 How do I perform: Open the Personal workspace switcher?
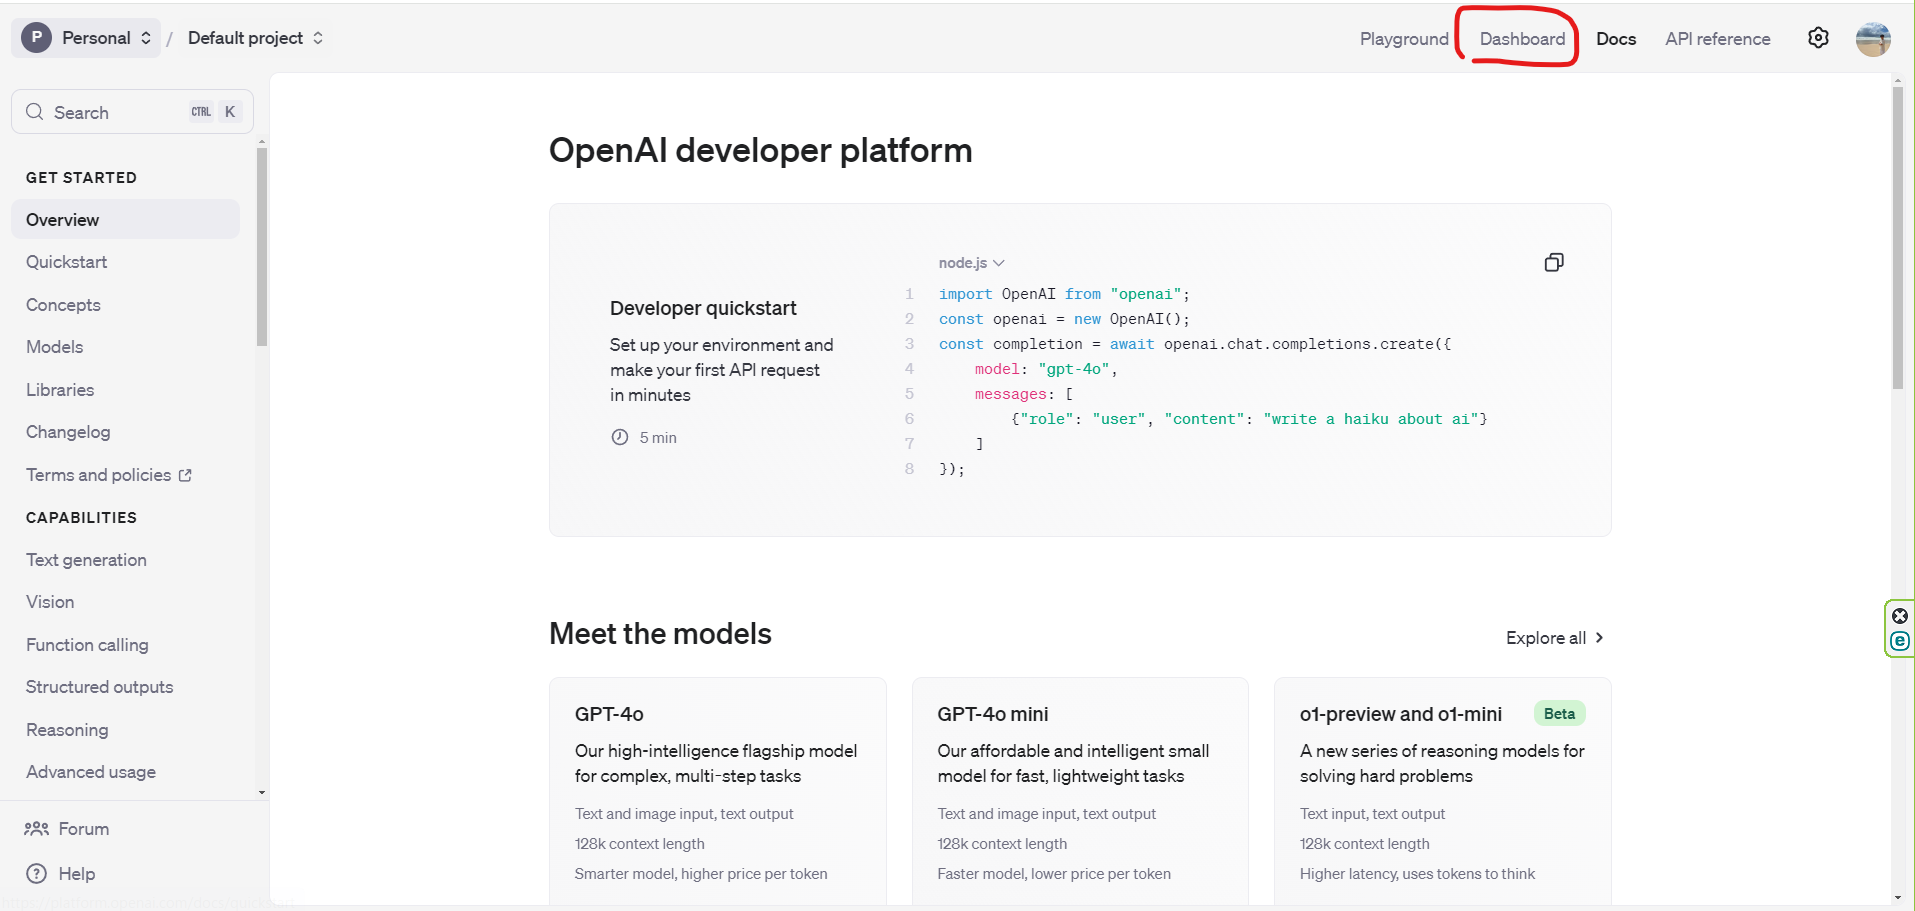(x=96, y=37)
